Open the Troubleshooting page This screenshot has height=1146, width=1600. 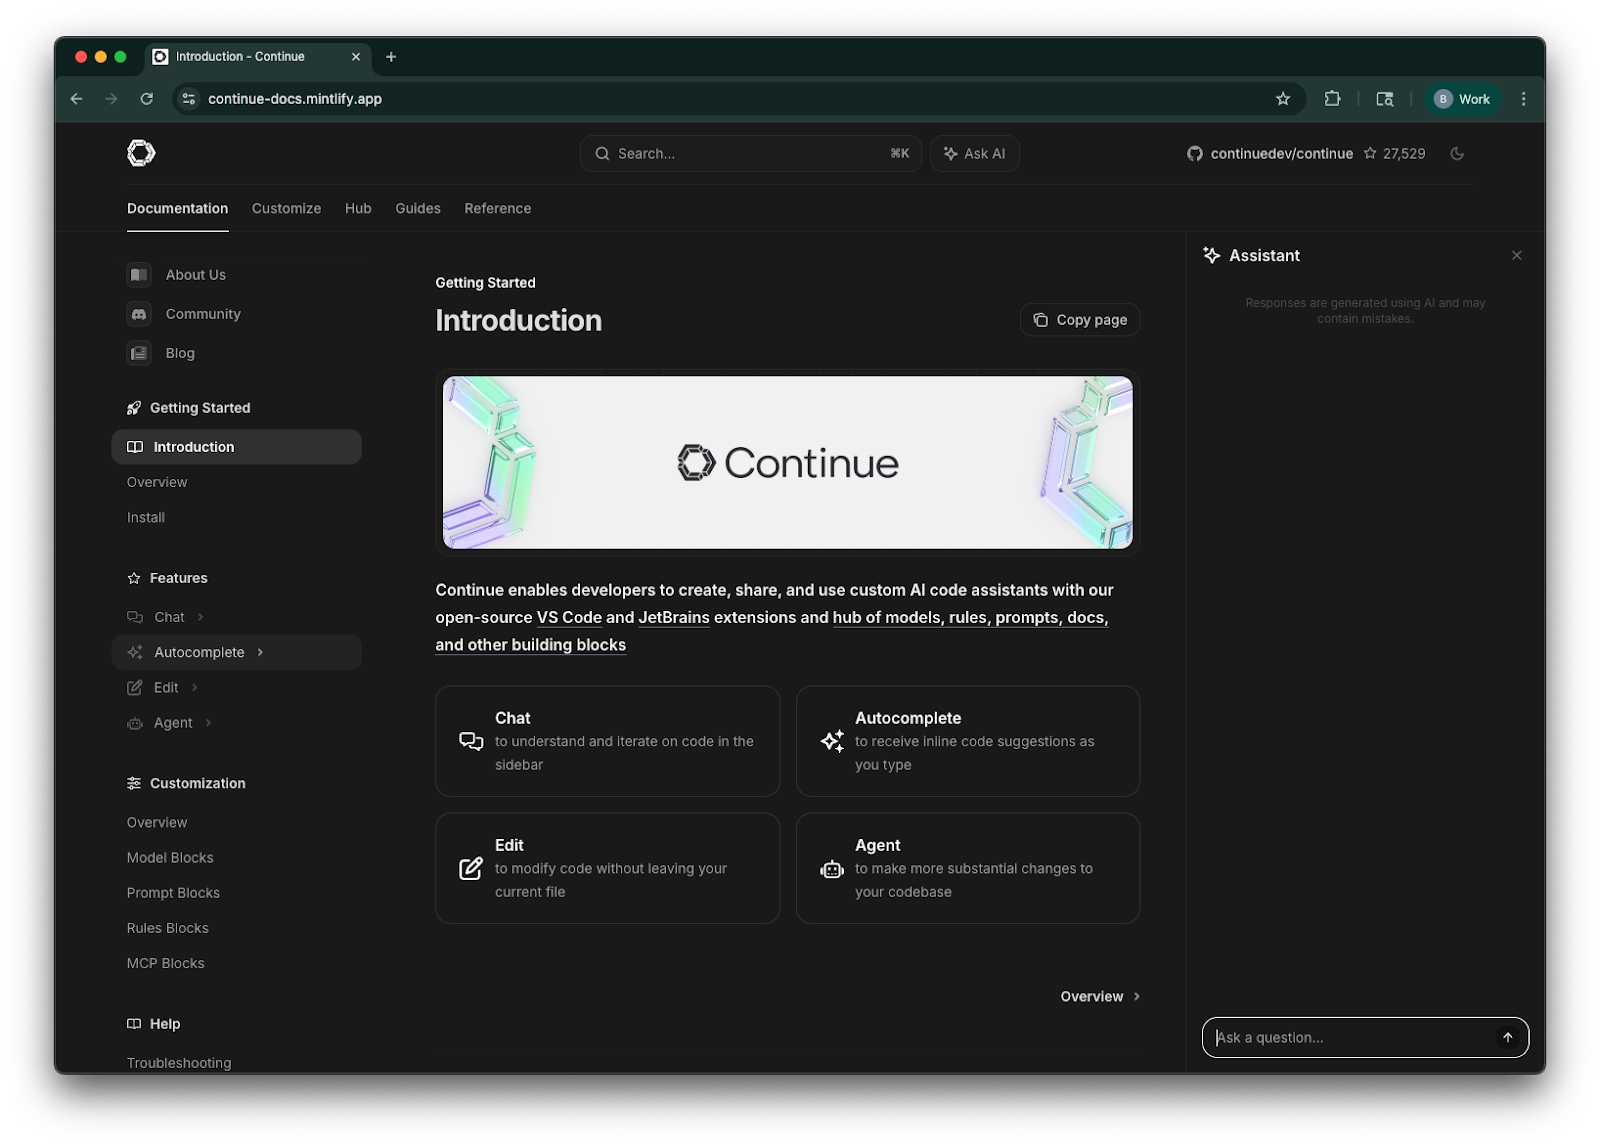point(179,1063)
